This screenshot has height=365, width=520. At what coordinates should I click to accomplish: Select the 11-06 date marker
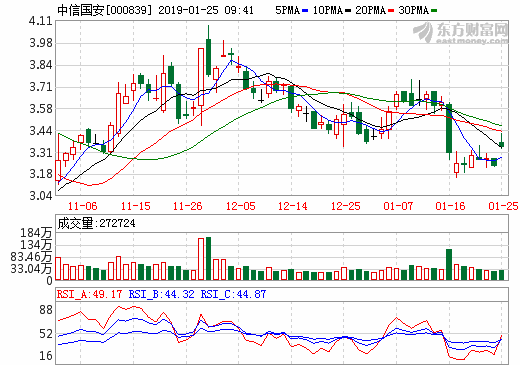click(82, 206)
